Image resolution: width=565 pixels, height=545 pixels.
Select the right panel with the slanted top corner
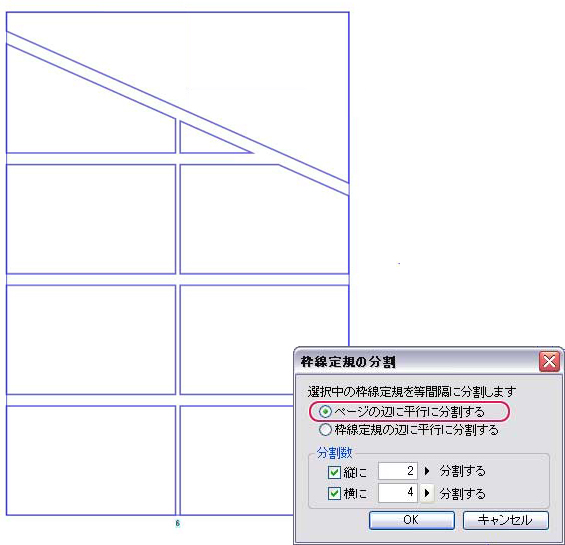pos(264,223)
